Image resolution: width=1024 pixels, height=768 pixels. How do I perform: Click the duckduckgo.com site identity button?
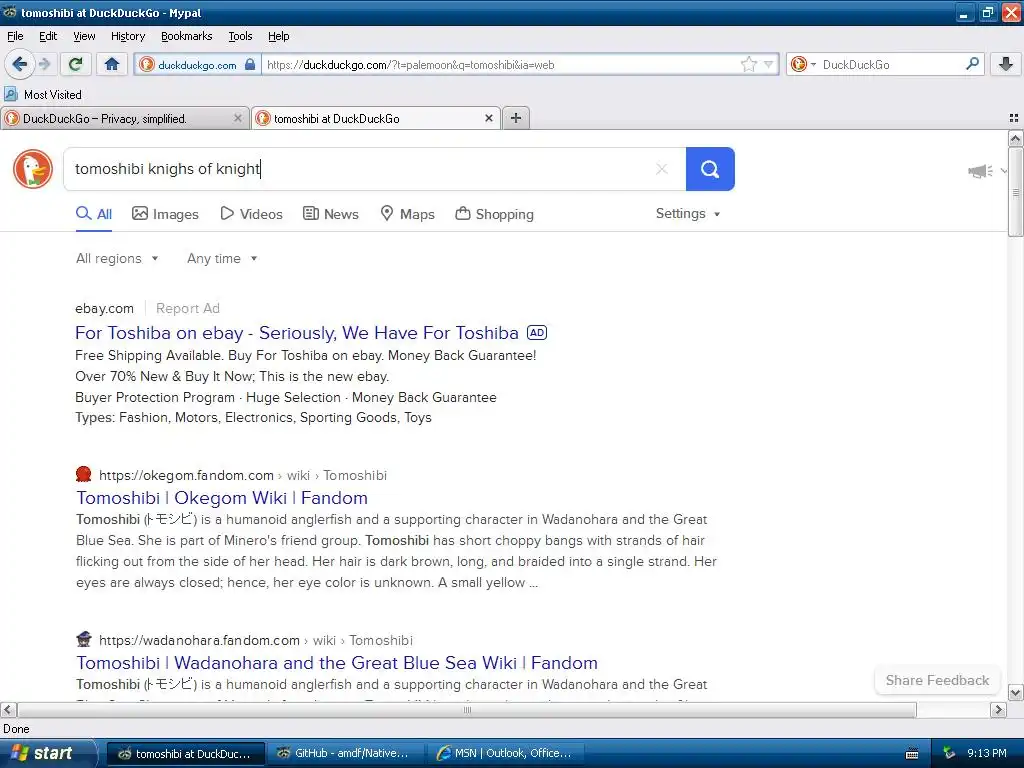pos(197,65)
